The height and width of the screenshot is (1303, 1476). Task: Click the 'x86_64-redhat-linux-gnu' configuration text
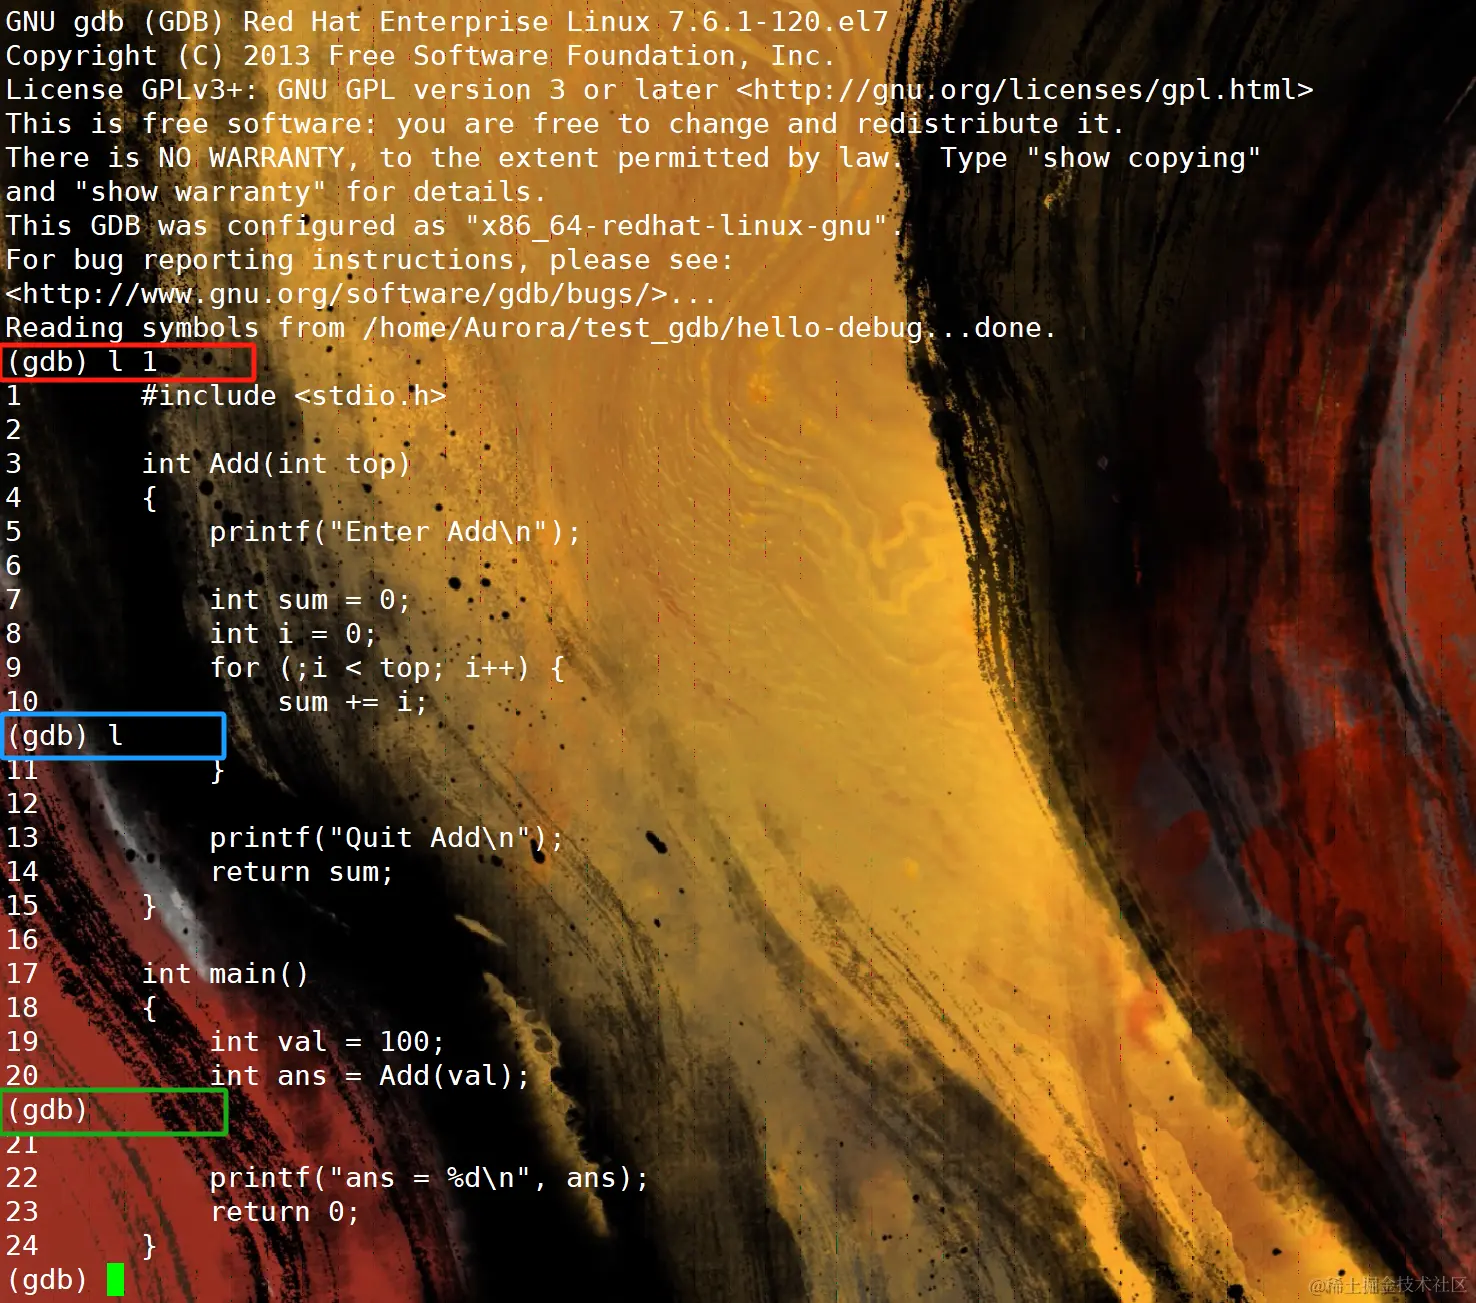676,226
